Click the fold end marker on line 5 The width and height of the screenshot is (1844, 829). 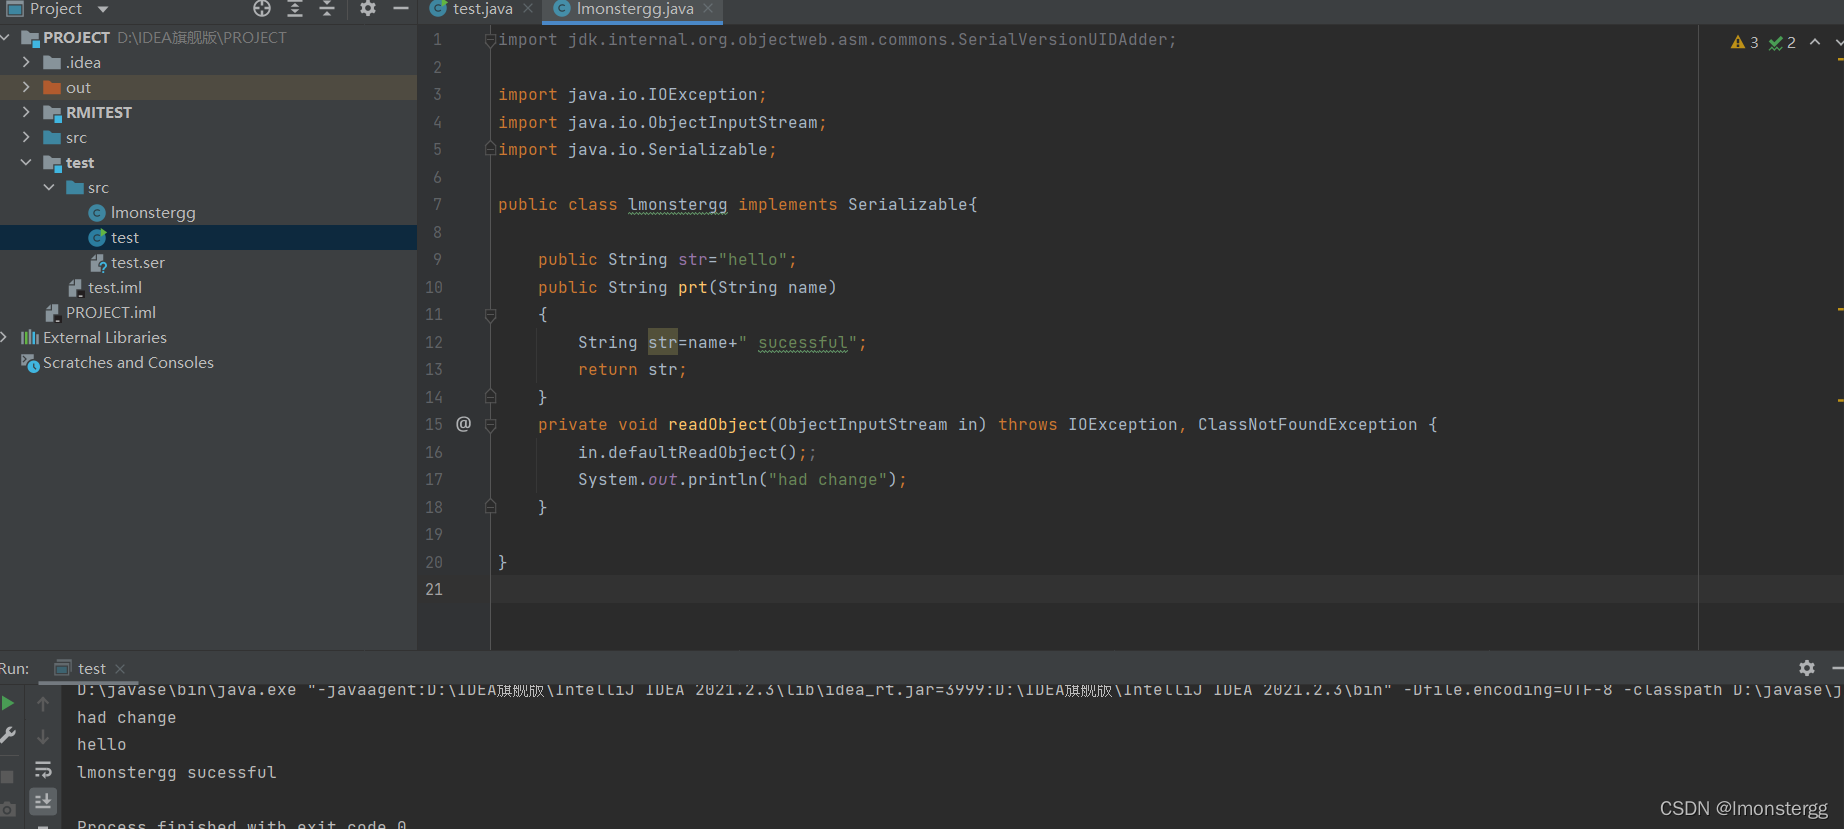click(x=490, y=149)
